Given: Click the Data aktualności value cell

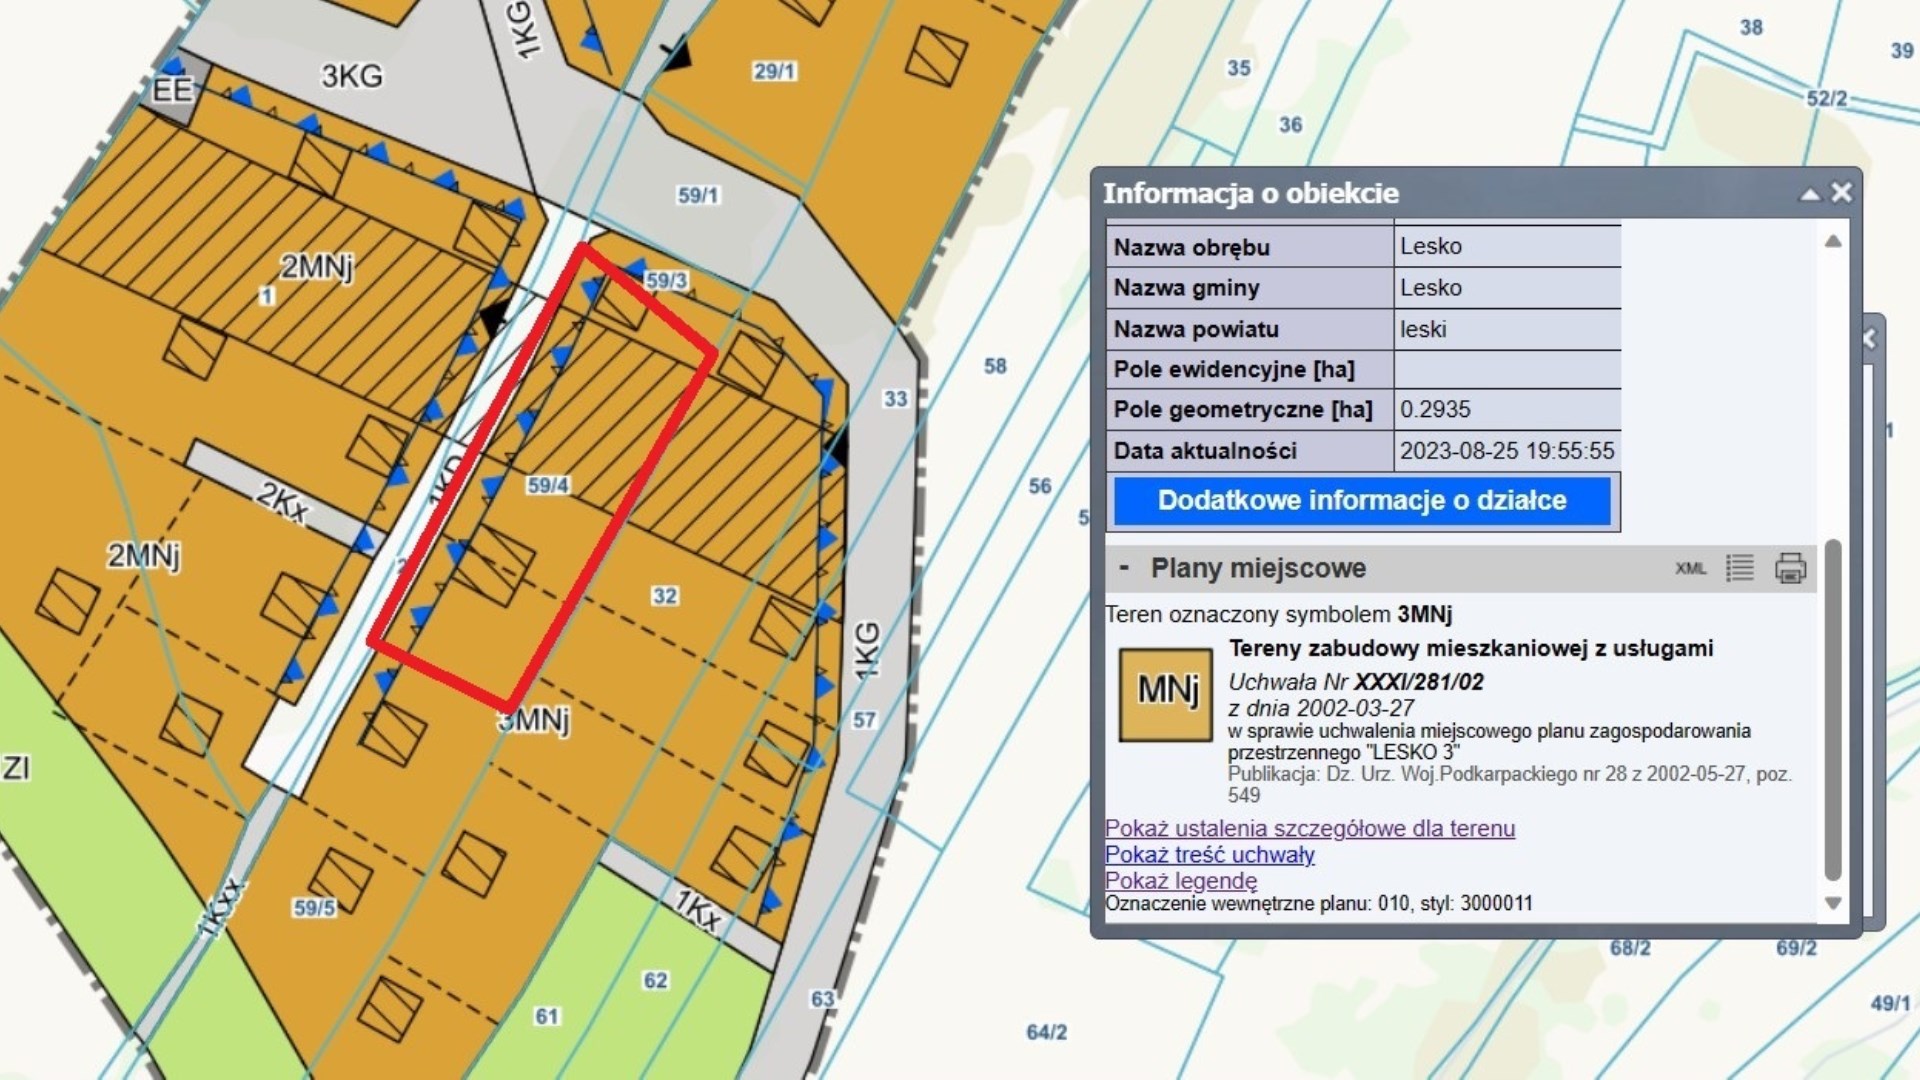Looking at the screenshot, I should point(1507,450).
